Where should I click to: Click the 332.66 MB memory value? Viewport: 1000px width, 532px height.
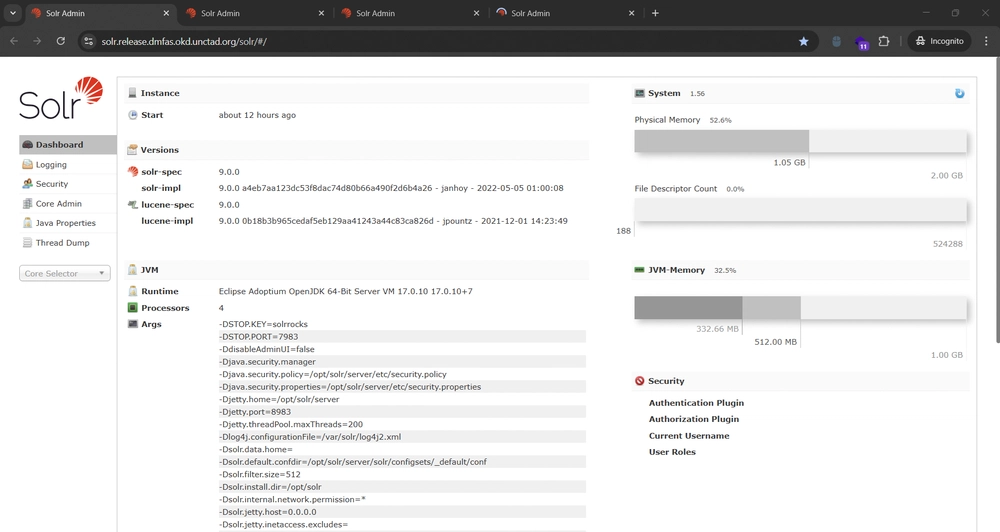tap(717, 329)
